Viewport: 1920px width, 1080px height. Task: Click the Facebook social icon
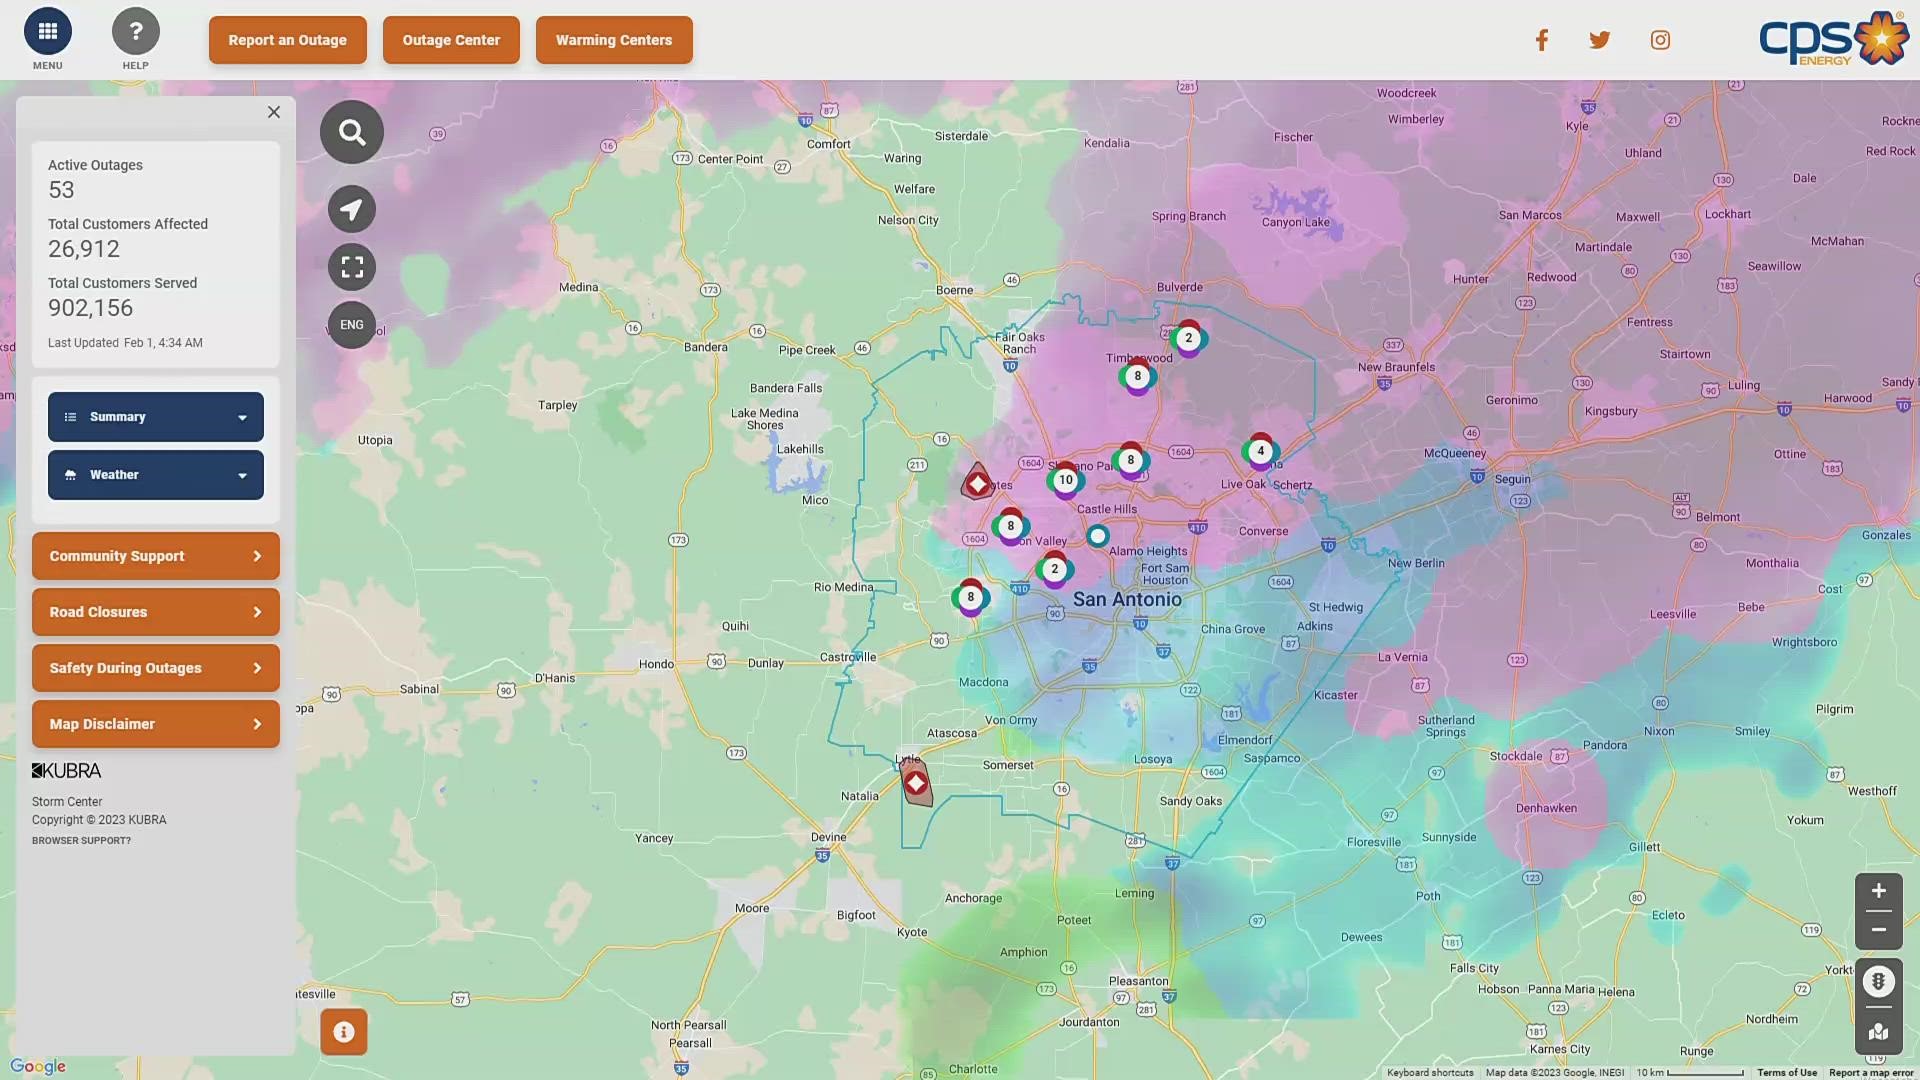(1542, 40)
